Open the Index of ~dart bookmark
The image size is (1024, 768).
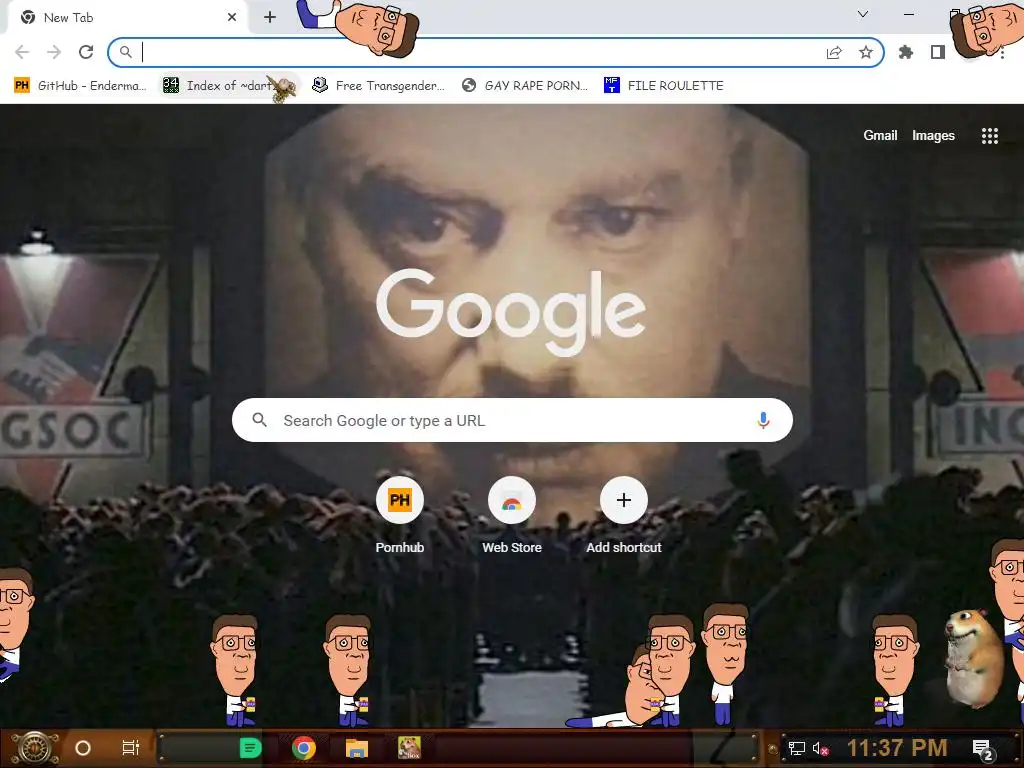[229, 86]
